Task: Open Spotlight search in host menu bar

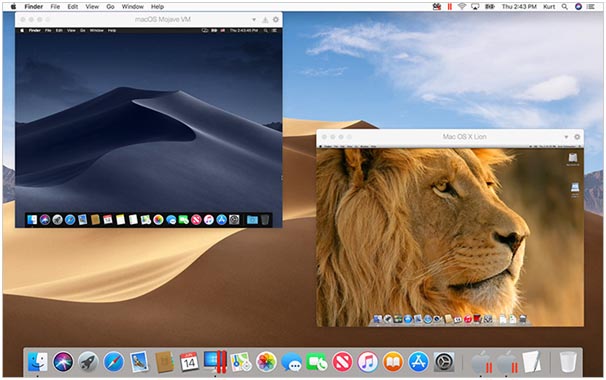Action: pyautogui.click(x=565, y=7)
